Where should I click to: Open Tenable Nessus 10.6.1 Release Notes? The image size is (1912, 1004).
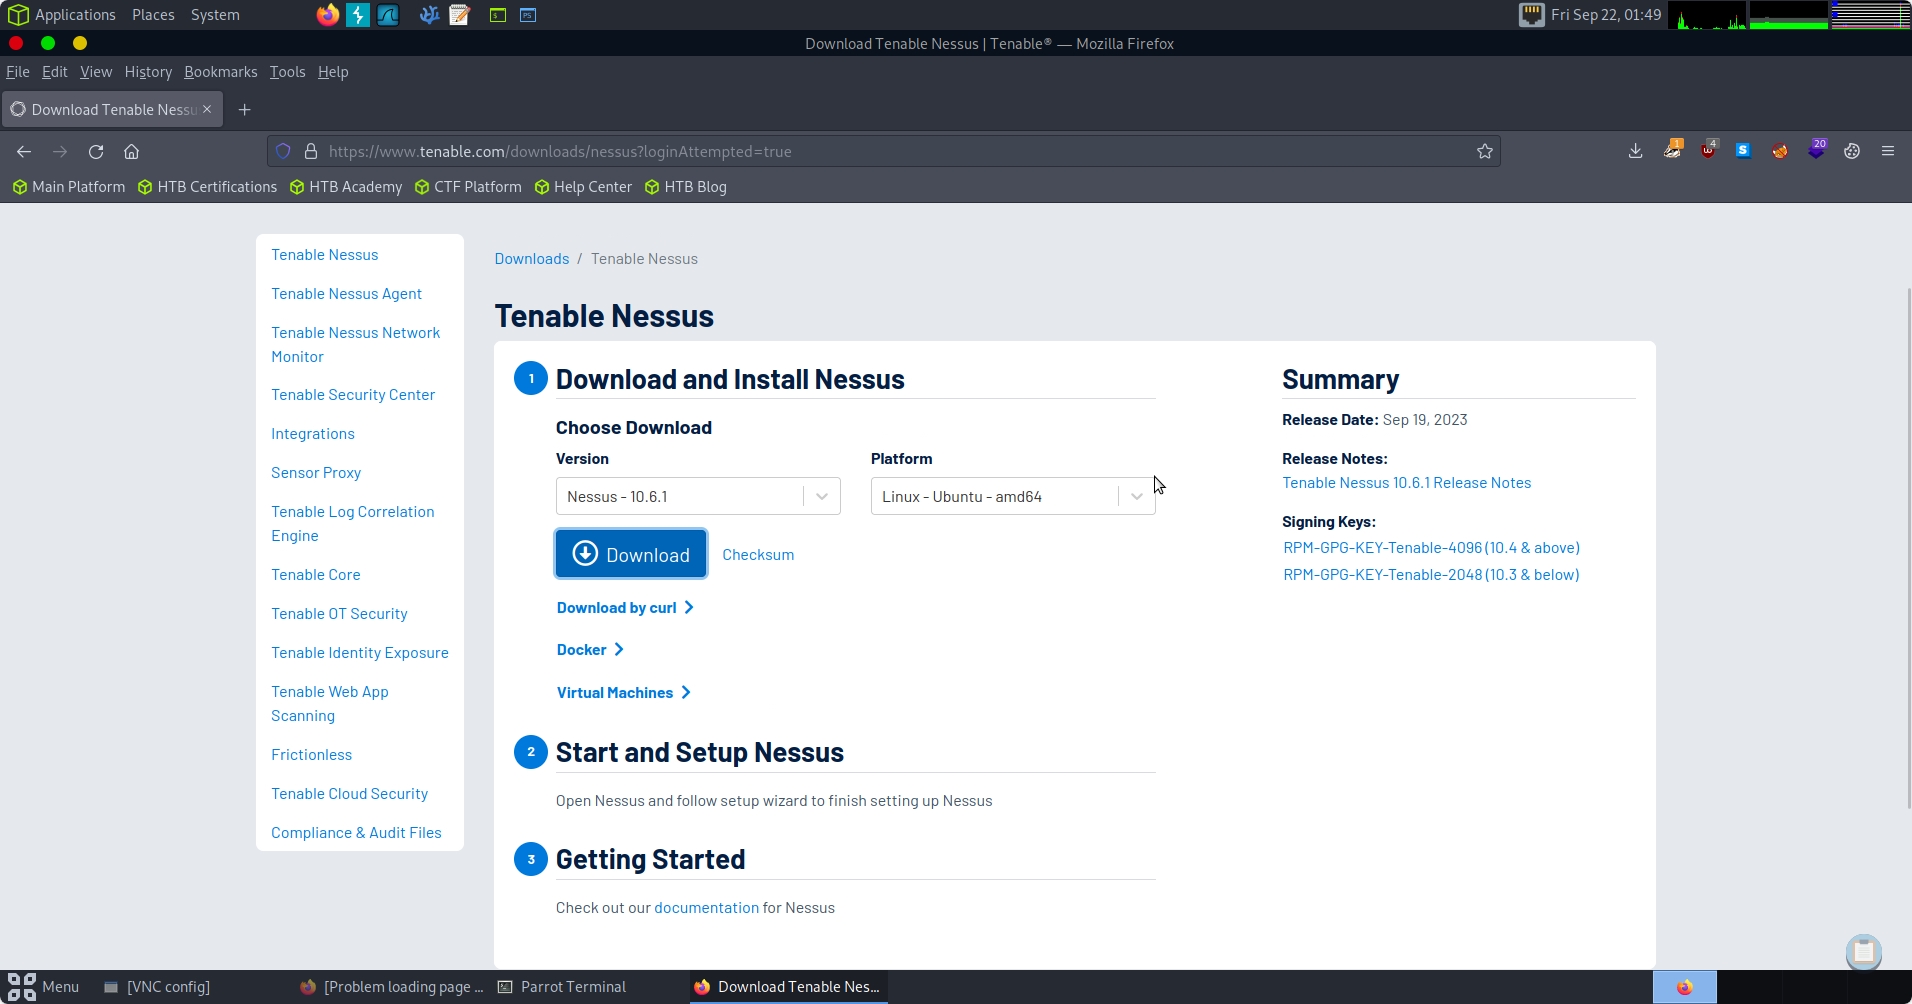pos(1406,482)
